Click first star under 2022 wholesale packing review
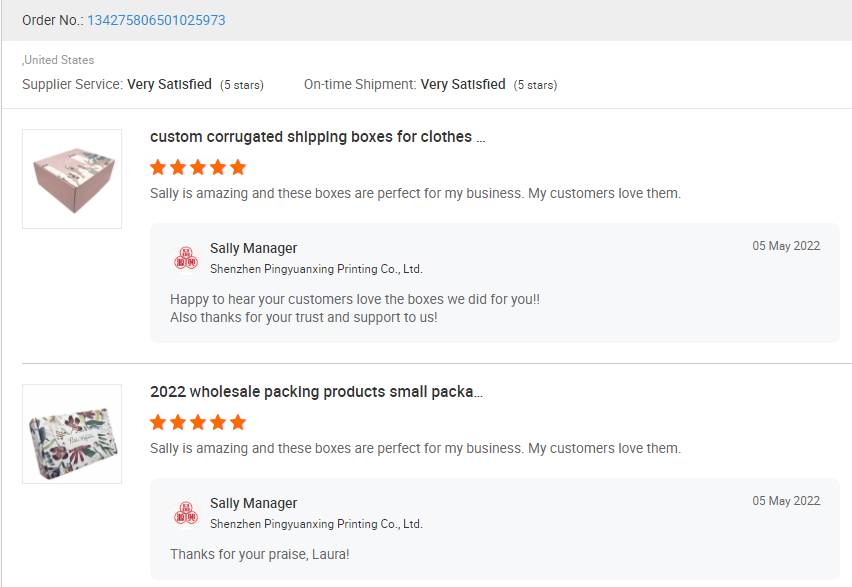This screenshot has width=852, height=587. point(158,422)
